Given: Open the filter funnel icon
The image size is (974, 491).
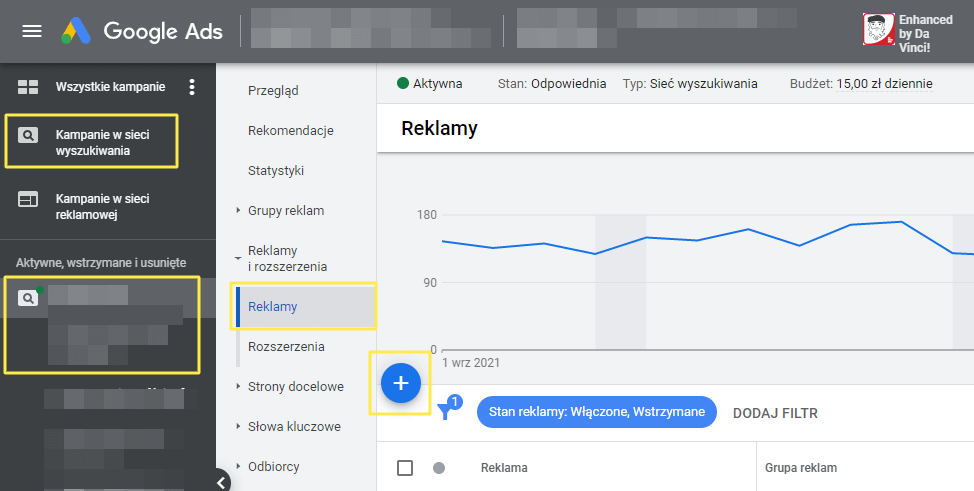Looking at the screenshot, I should point(446,411).
